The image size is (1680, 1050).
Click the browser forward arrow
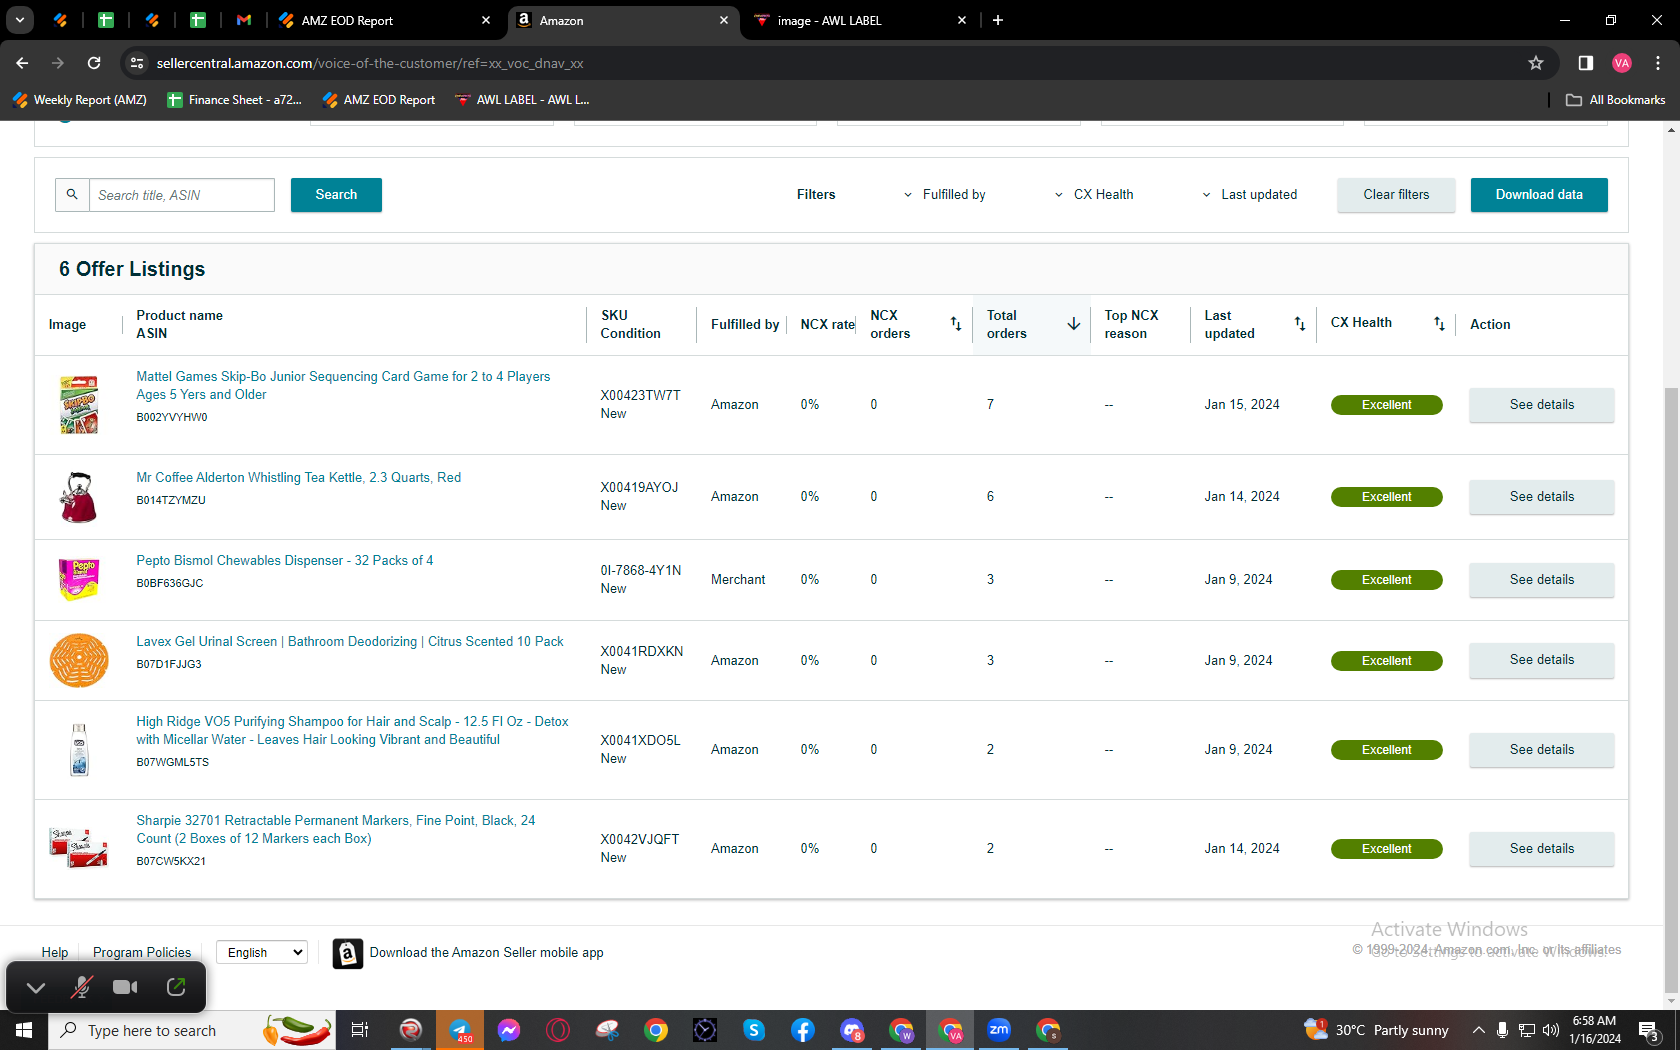(58, 63)
